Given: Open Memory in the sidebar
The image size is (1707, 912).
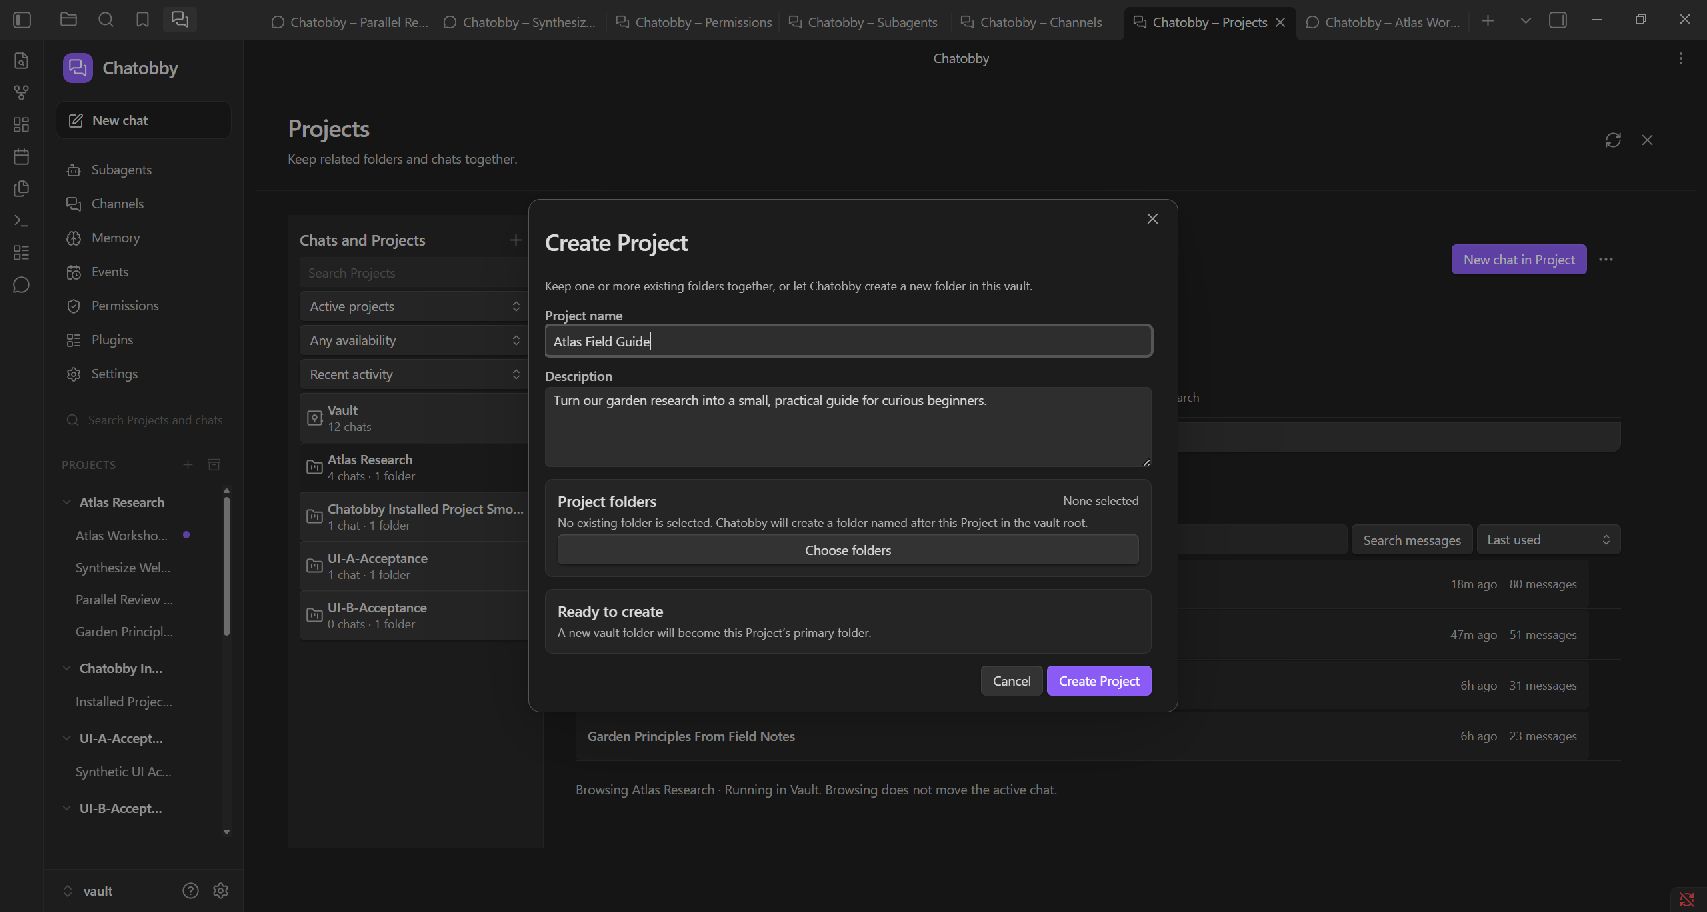Looking at the screenshot, I should [144, 238].
